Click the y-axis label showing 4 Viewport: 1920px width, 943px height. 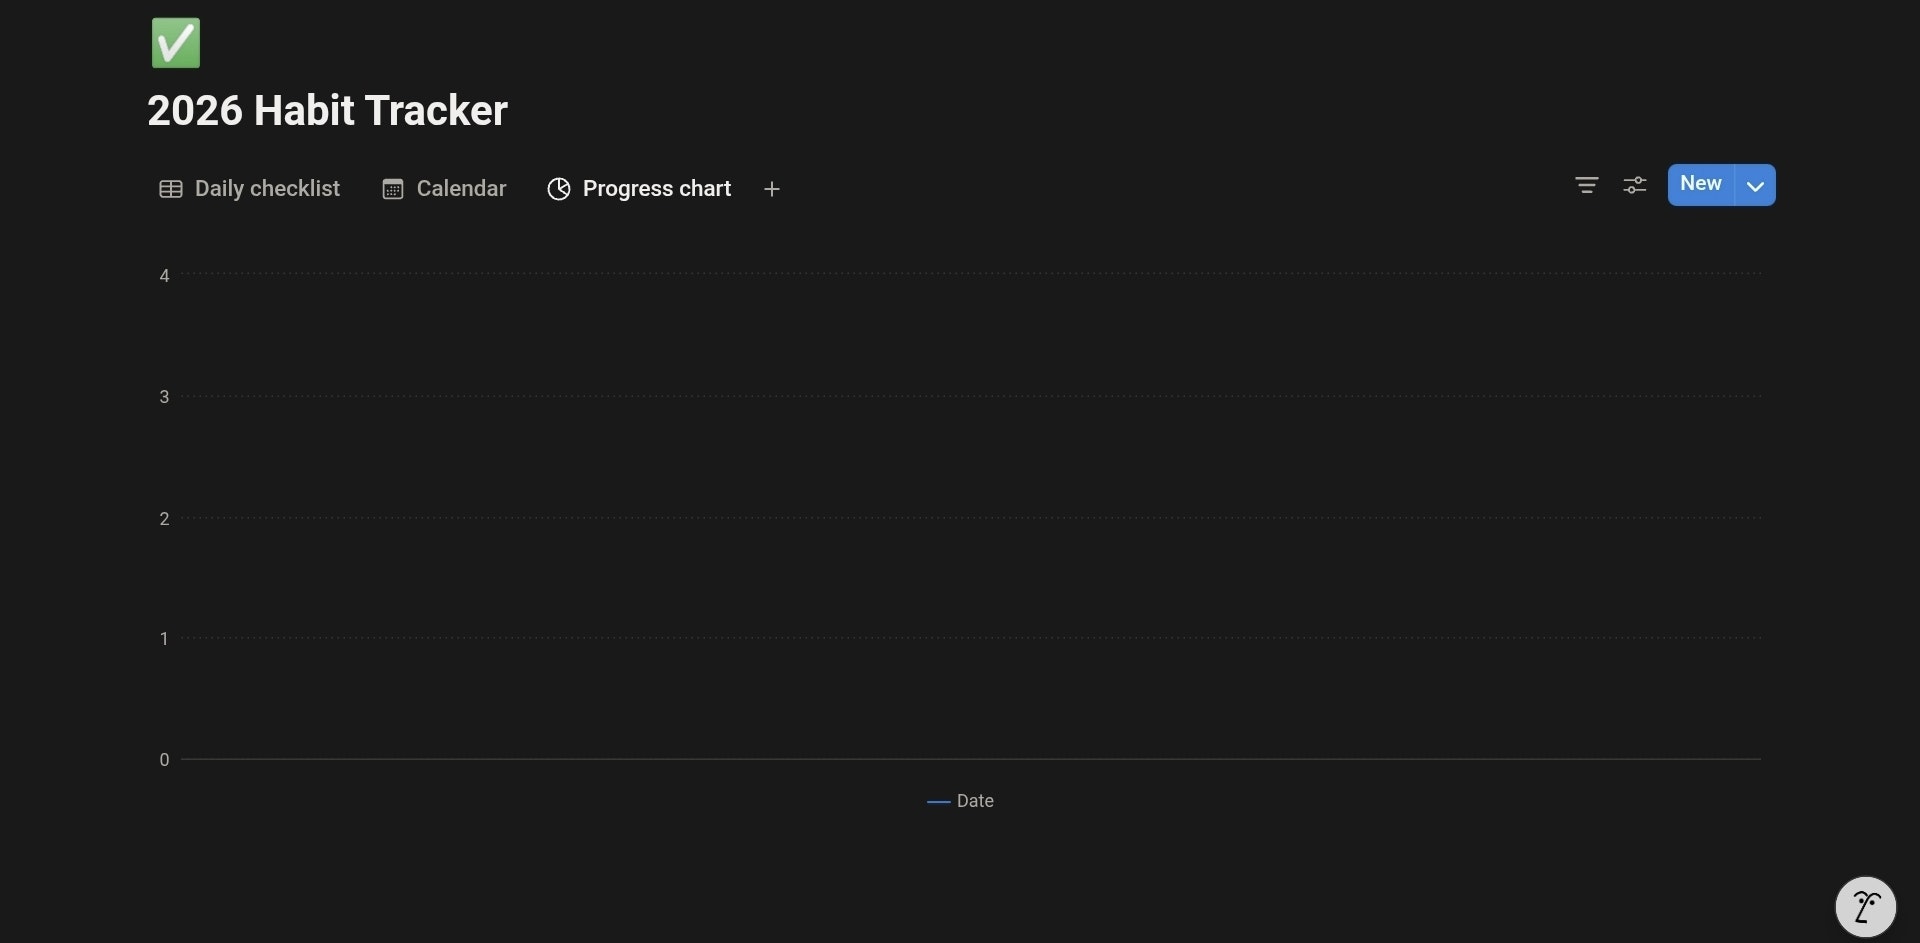(x=164, y=276)
